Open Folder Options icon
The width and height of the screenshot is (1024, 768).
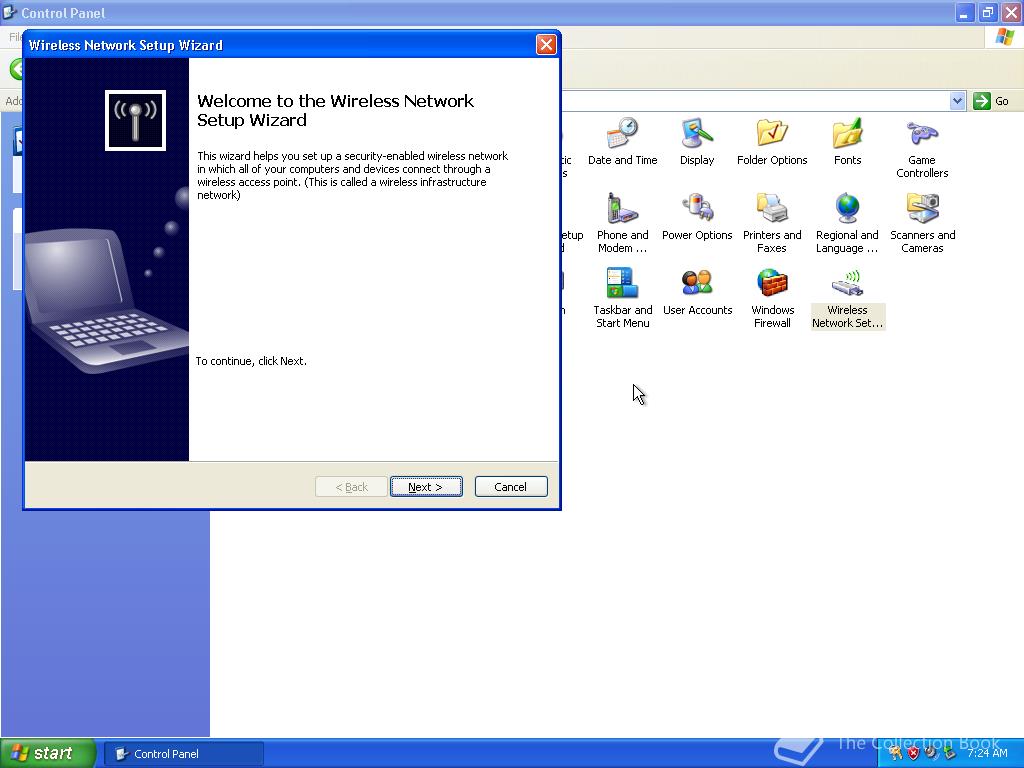772,141
